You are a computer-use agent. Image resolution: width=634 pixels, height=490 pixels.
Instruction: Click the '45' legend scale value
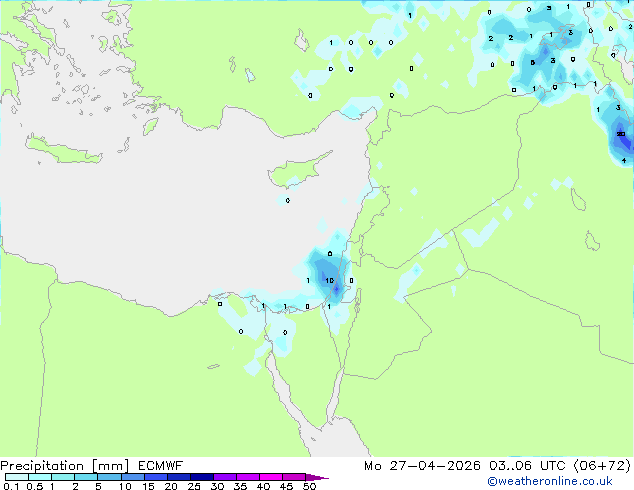click(x=286, y=486)
